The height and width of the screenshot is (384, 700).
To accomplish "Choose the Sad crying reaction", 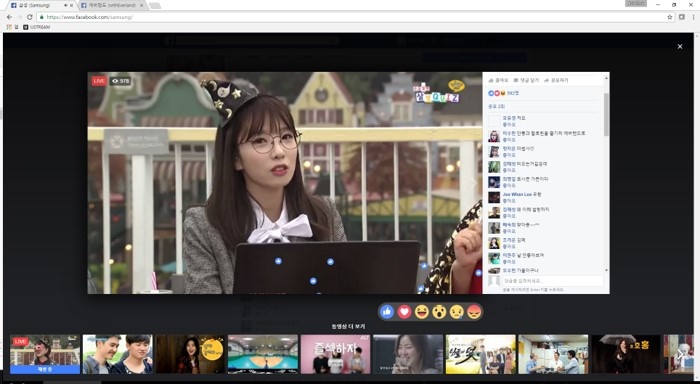I will point(457,312).
